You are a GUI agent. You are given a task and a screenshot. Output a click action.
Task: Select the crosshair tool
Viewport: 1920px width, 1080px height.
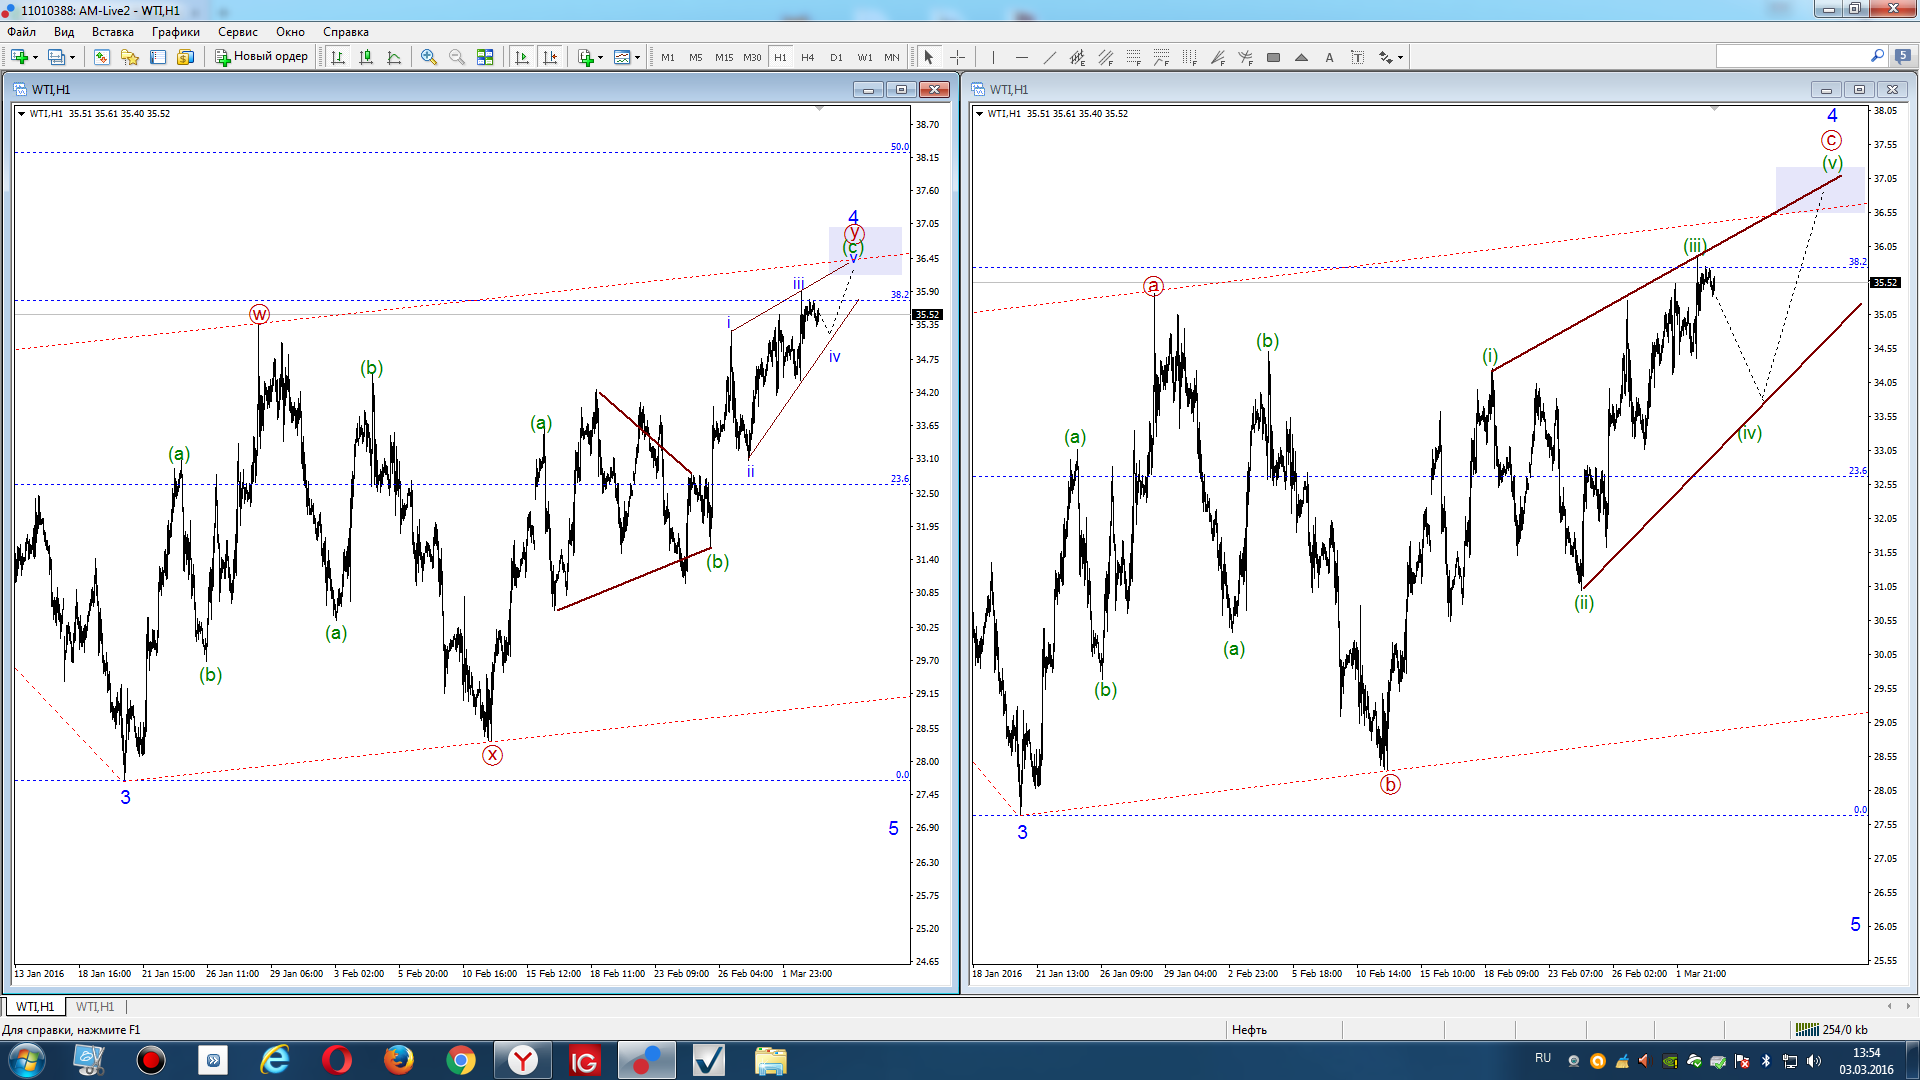tap(957, 57)
